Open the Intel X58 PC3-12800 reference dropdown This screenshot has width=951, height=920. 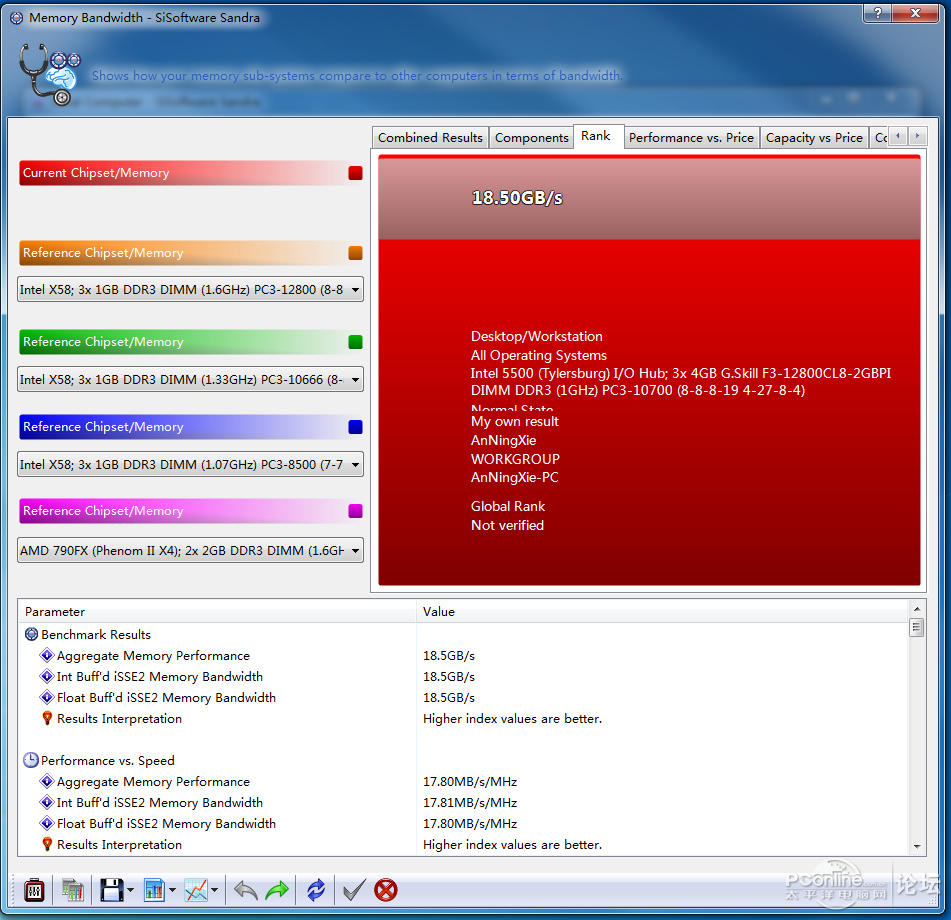point(190,290)
